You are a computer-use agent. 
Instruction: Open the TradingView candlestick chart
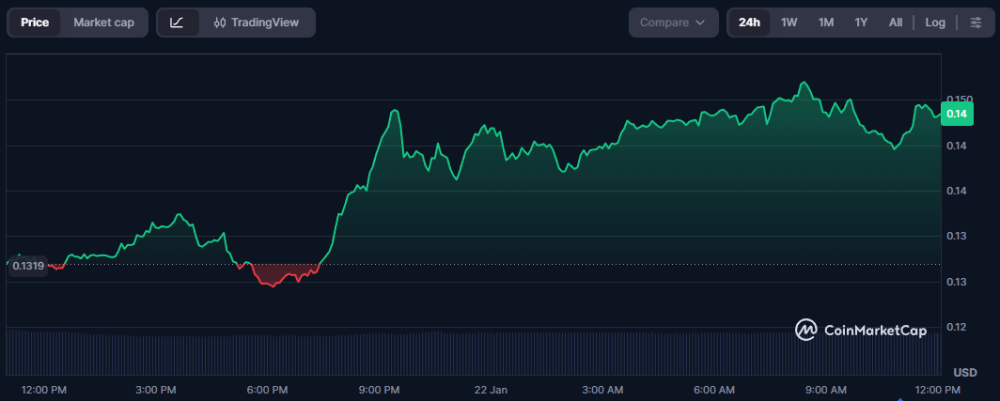(256, 22)
